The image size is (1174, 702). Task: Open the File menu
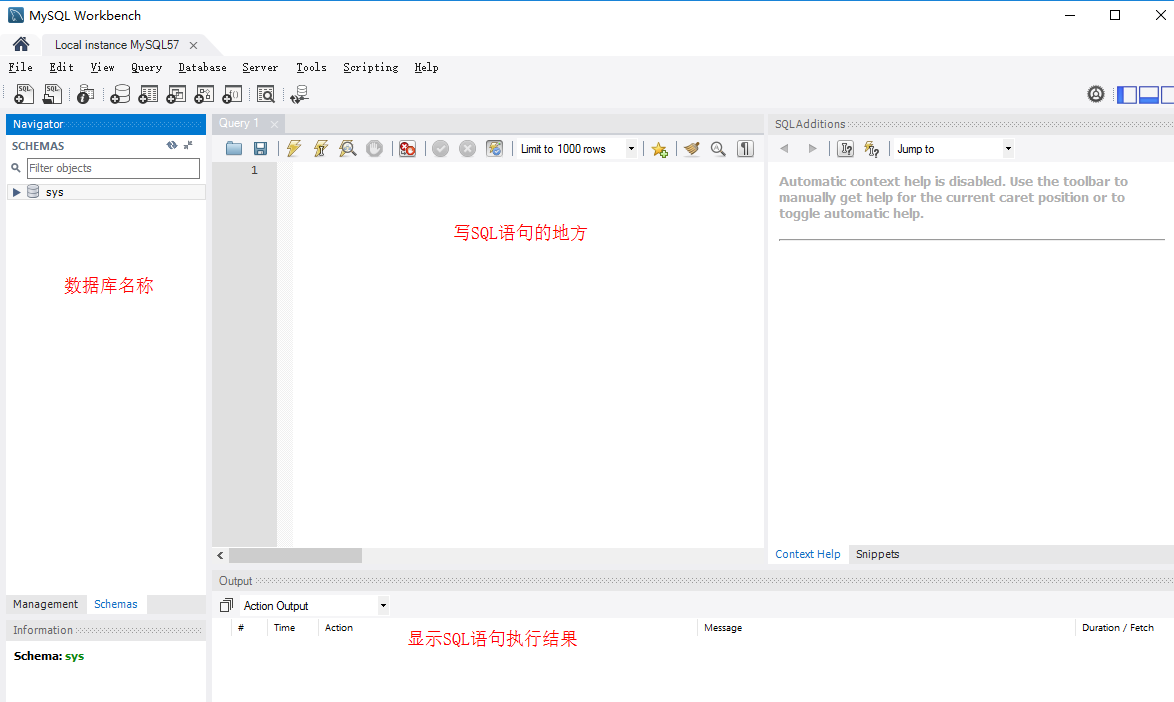(x=21, y=67)
